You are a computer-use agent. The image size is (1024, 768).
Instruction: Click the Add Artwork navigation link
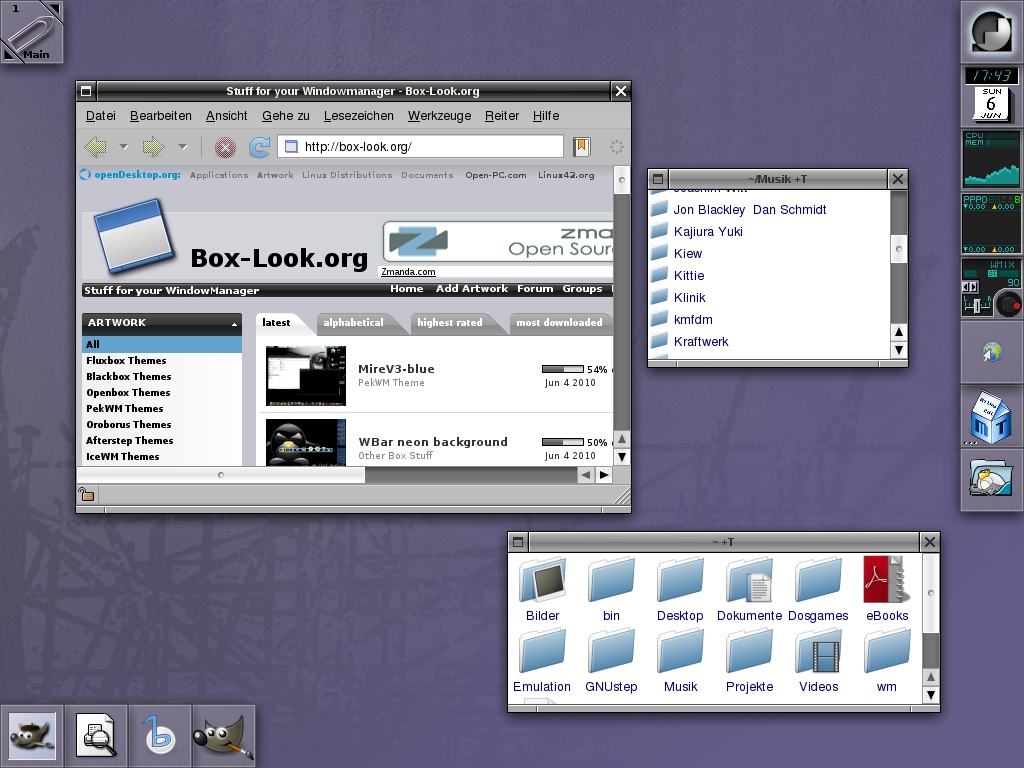coord(472,289)
